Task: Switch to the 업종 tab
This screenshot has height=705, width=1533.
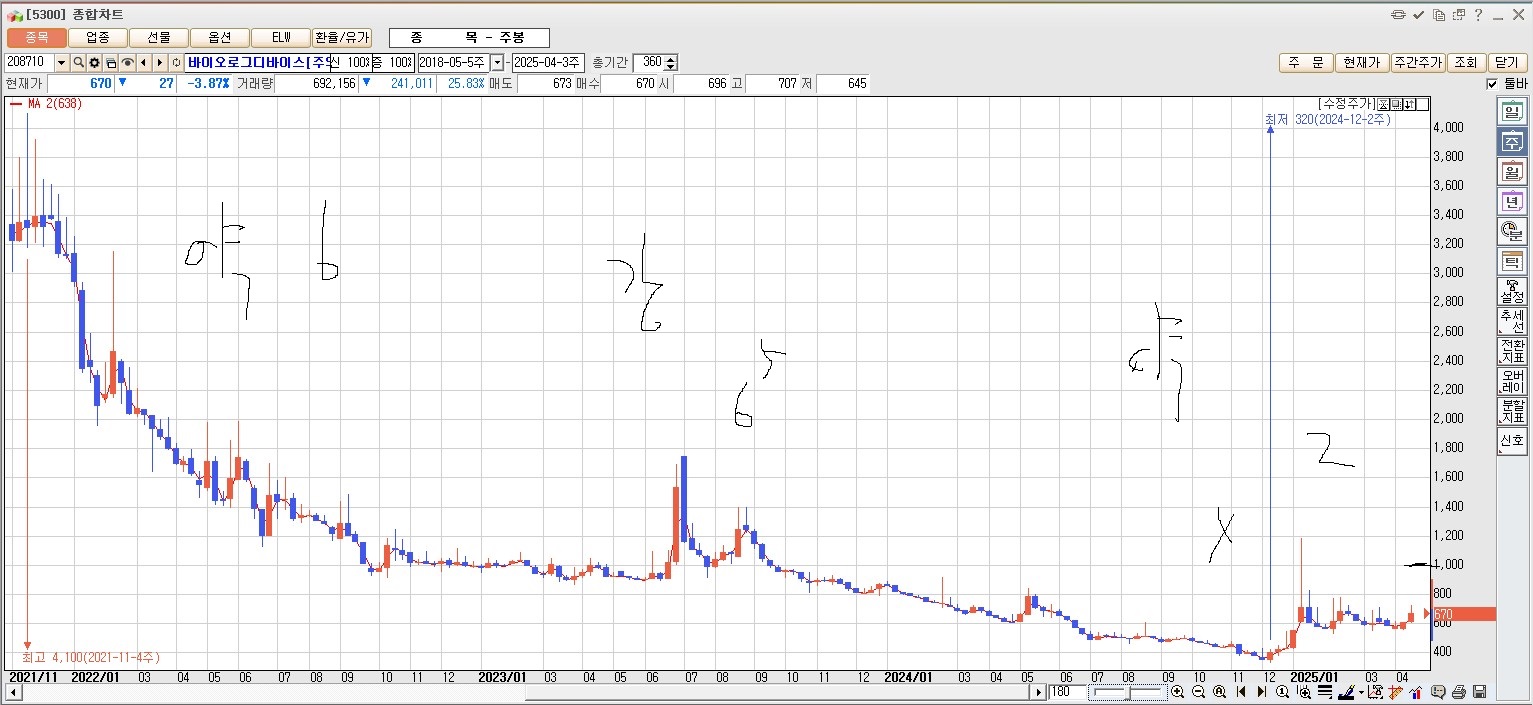Action: [97, 37]
